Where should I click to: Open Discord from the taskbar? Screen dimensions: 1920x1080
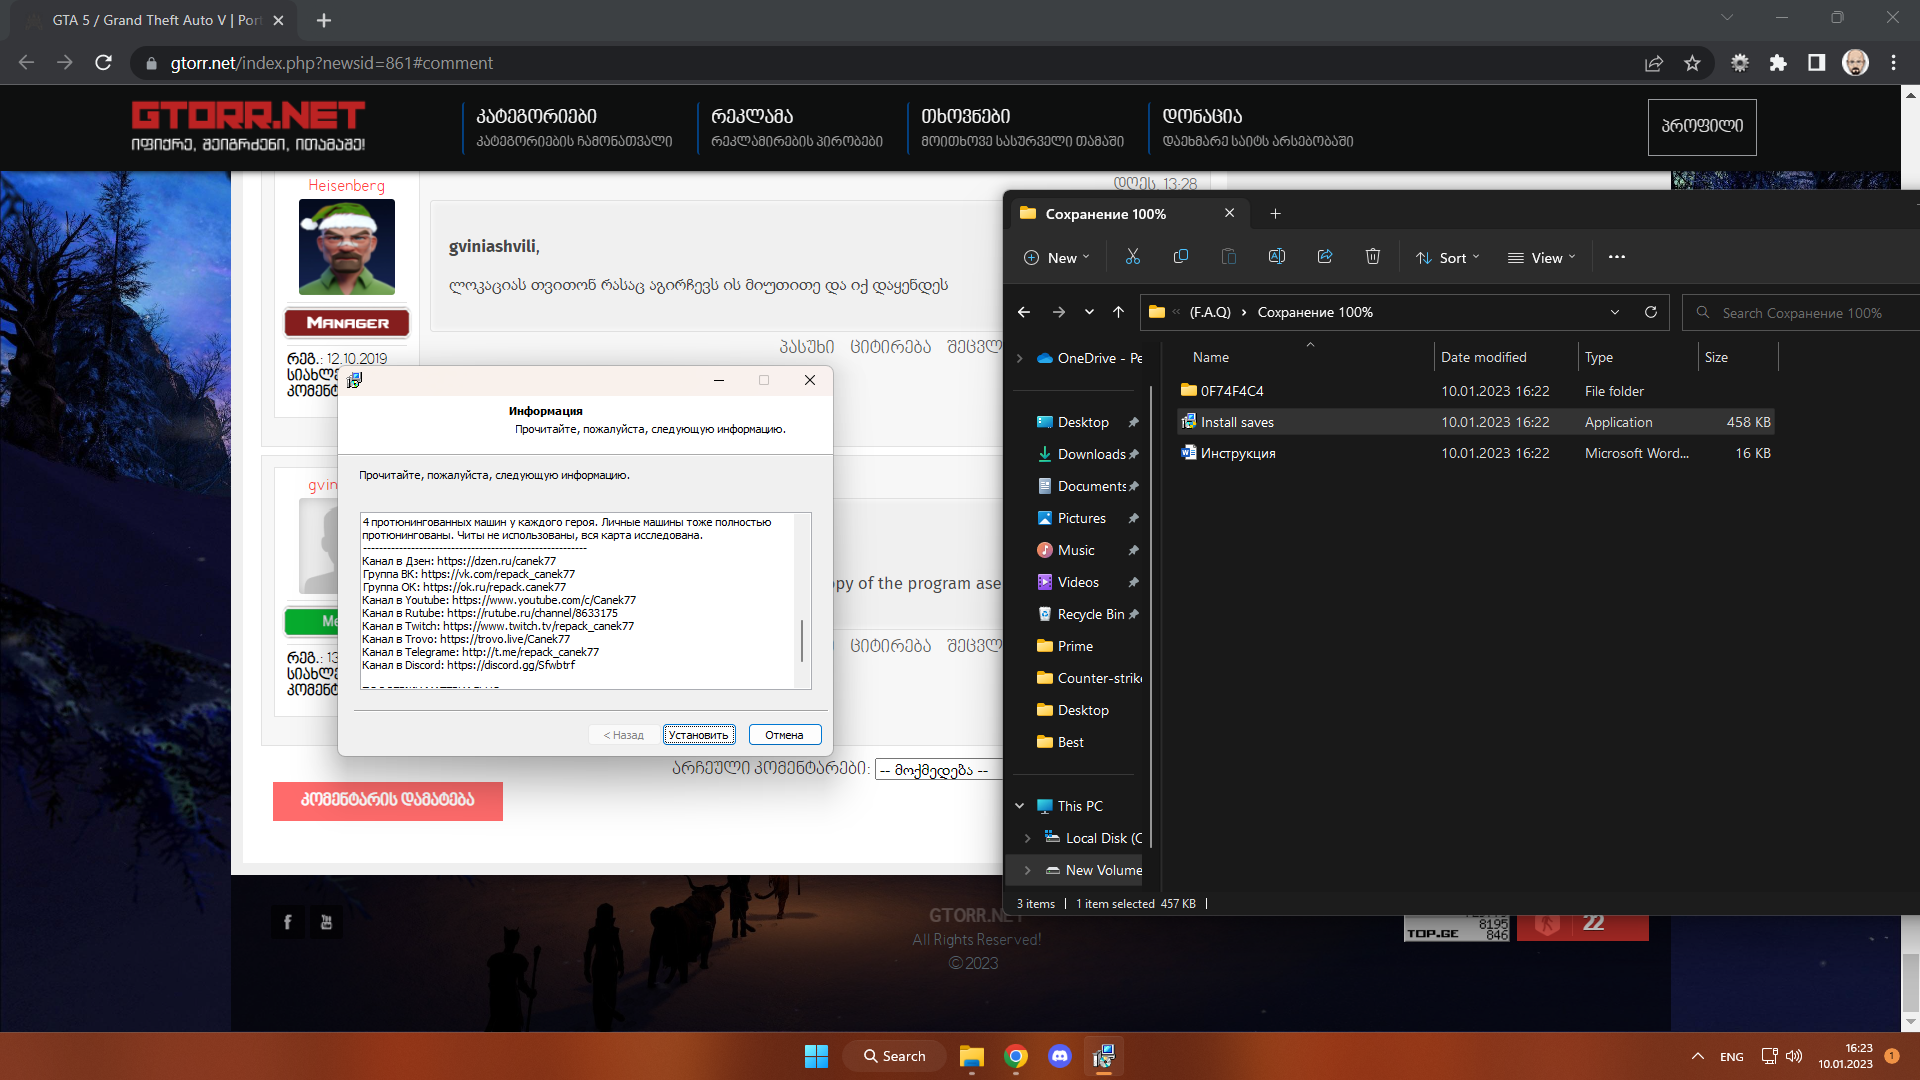[x=1060, y=1056]
